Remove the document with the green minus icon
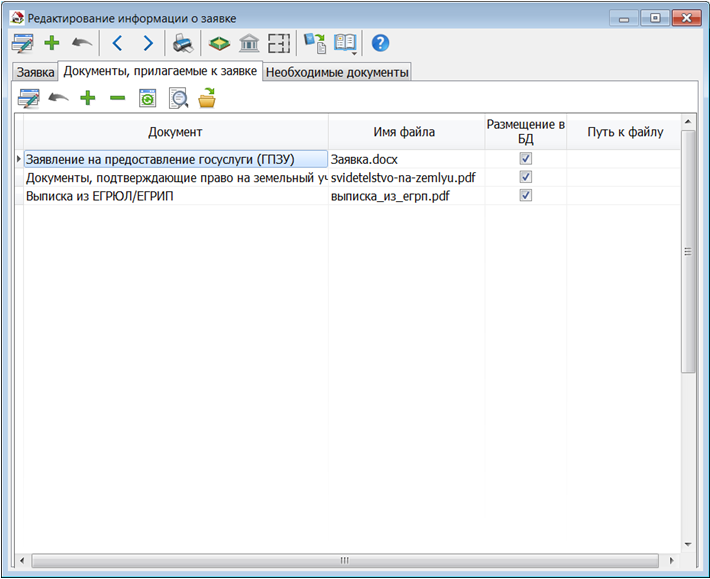The height and width of the screenshot is (579, 710). pyautogui.click(x=117, y=98)
